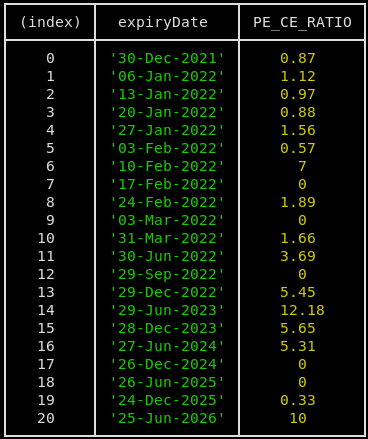Image resolution: width=368 pixels, height=439 pixels.
Task: Click the 0 ratio in the 17-Feb-2022 row
Action: coord(302,184)
